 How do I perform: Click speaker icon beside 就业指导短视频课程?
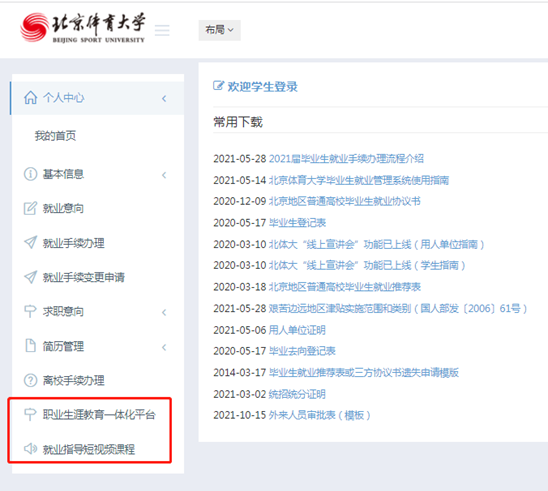[30, 448]
